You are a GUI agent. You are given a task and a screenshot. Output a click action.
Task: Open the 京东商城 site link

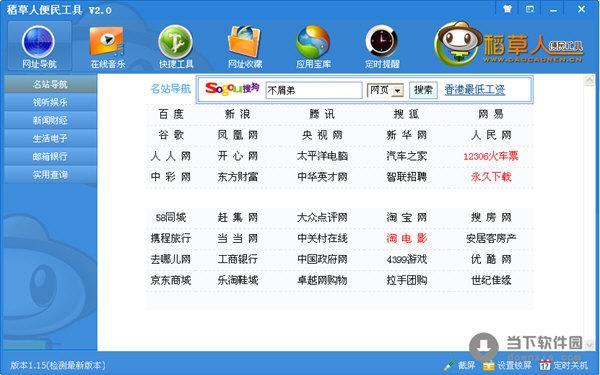pos(171,280)
